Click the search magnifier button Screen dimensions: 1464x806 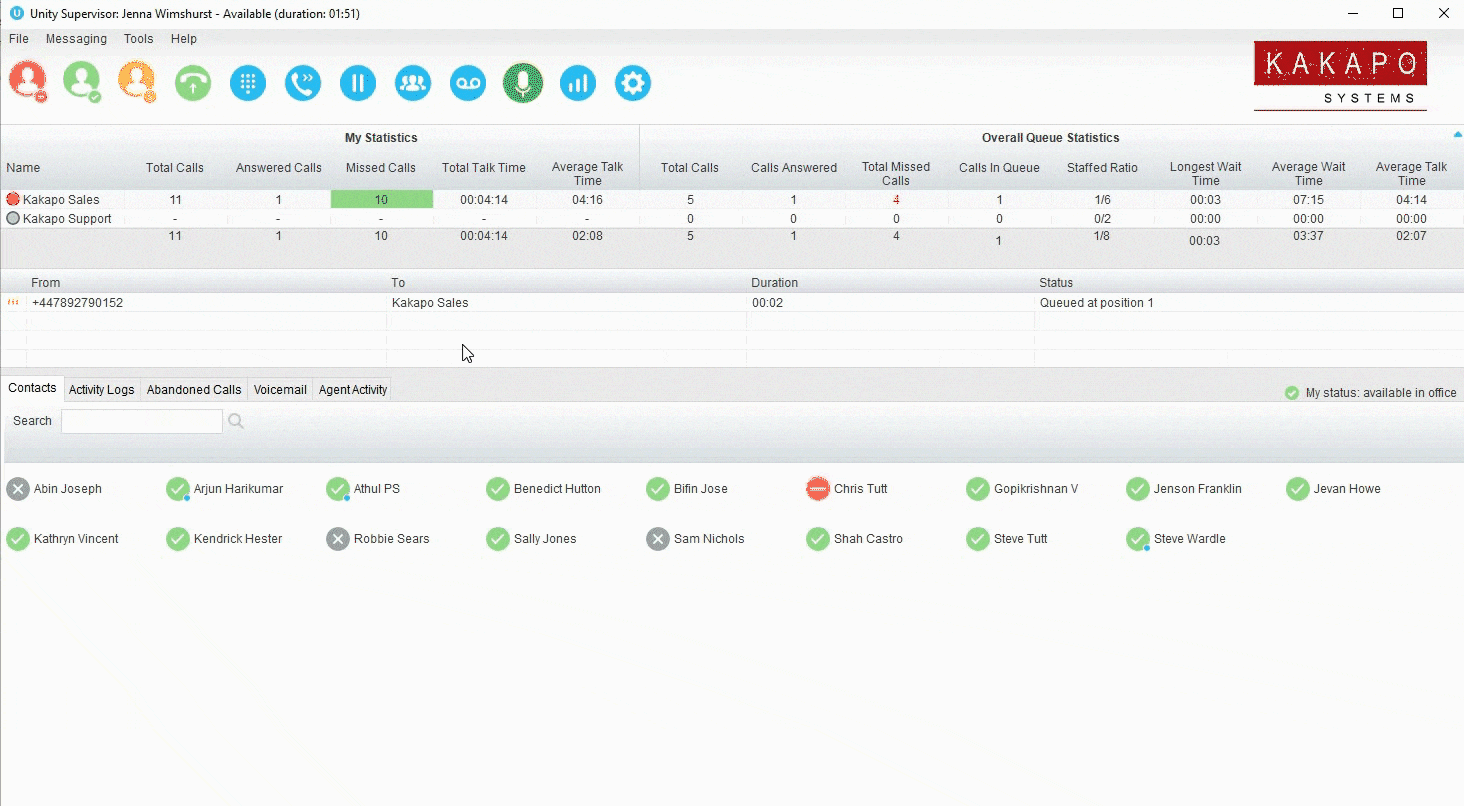click(236, 422)
